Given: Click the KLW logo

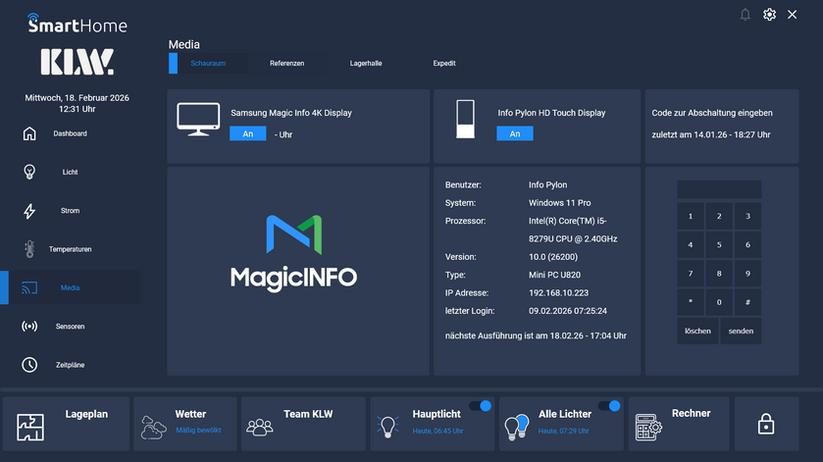Looking at the screenshot, I should click(77, 62).
